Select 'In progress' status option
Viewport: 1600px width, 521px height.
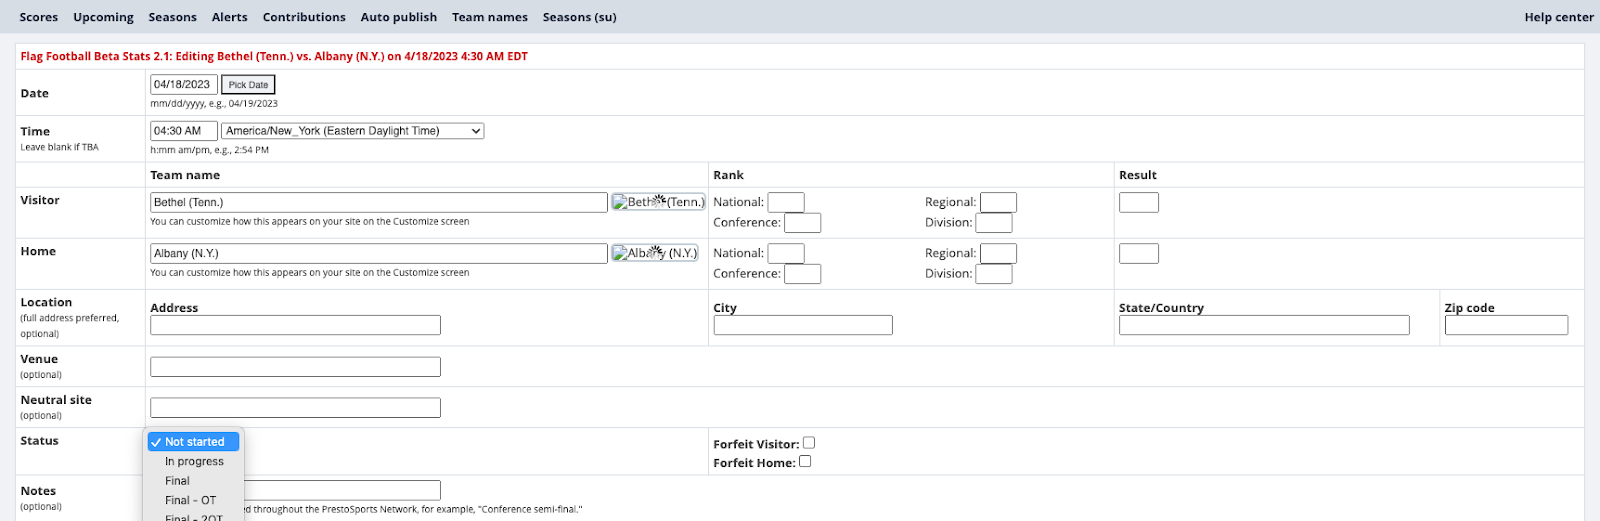[x=194, y=462]
